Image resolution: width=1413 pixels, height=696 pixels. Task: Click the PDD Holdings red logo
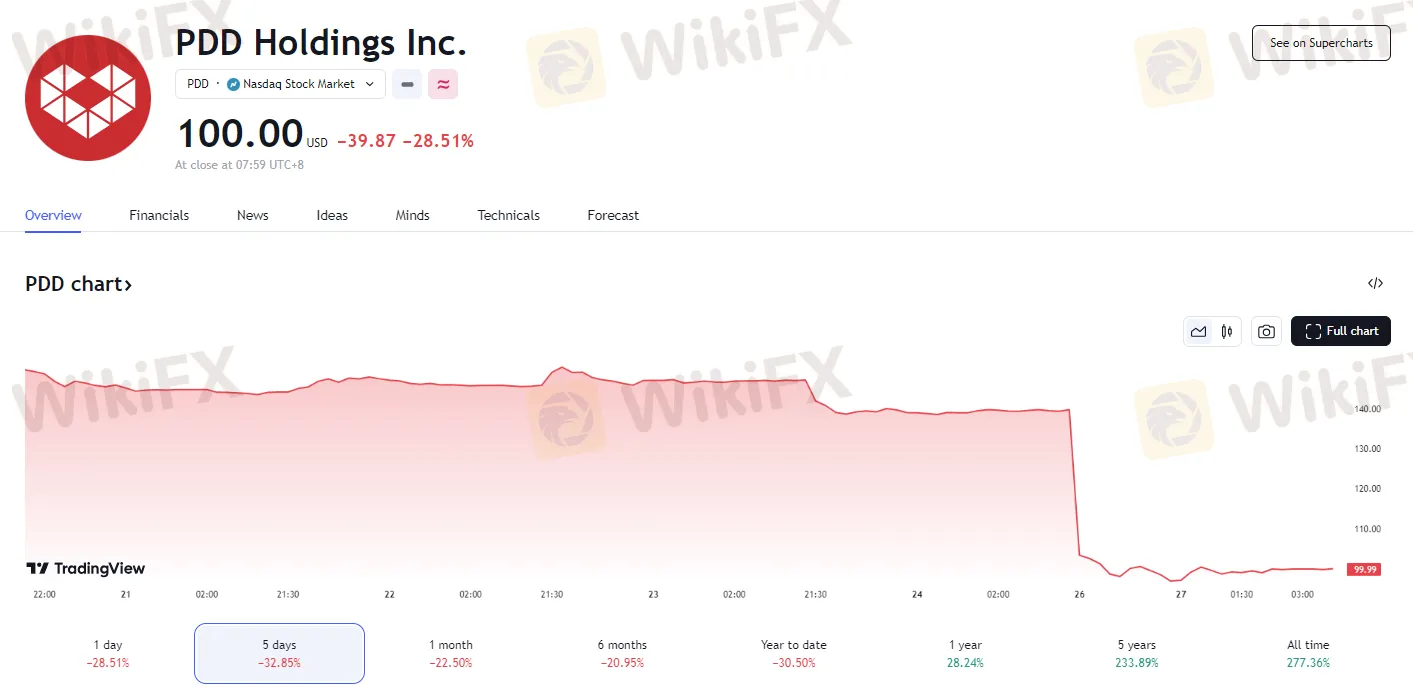click(x=88, y=98)
